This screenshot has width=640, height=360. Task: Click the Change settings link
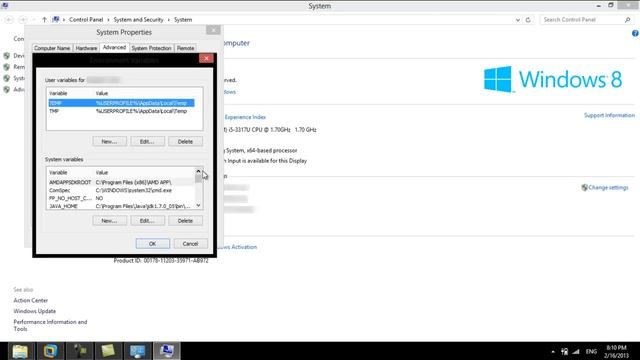608,188
